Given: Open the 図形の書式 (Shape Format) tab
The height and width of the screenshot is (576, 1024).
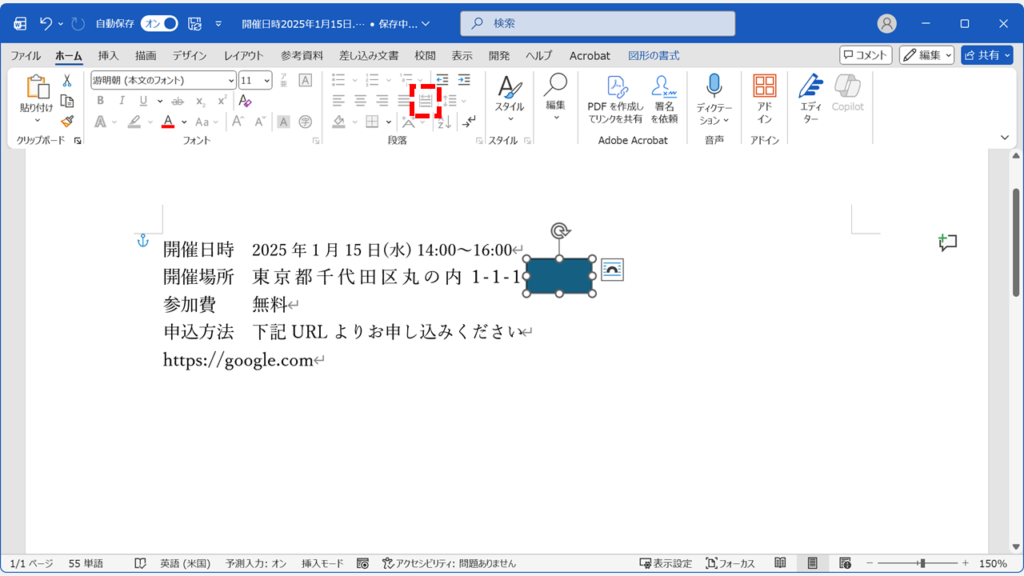Looking at the screenshot, I should (655, 56).
